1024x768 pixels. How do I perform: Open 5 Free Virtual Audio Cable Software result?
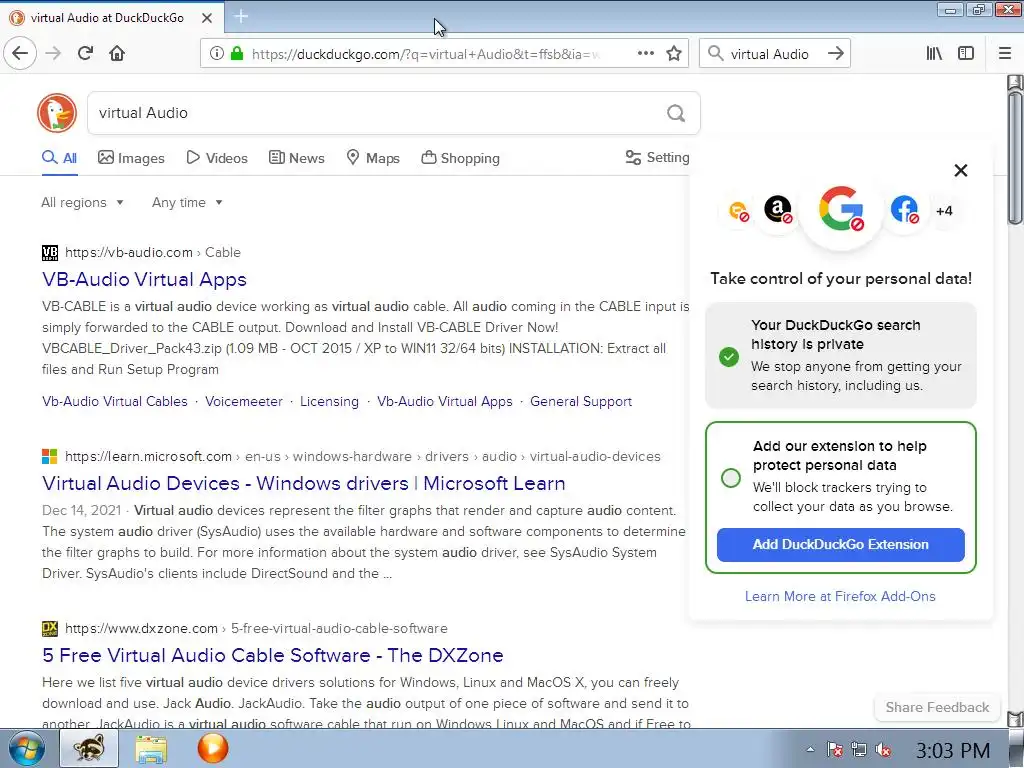click(x=273, y=655)
